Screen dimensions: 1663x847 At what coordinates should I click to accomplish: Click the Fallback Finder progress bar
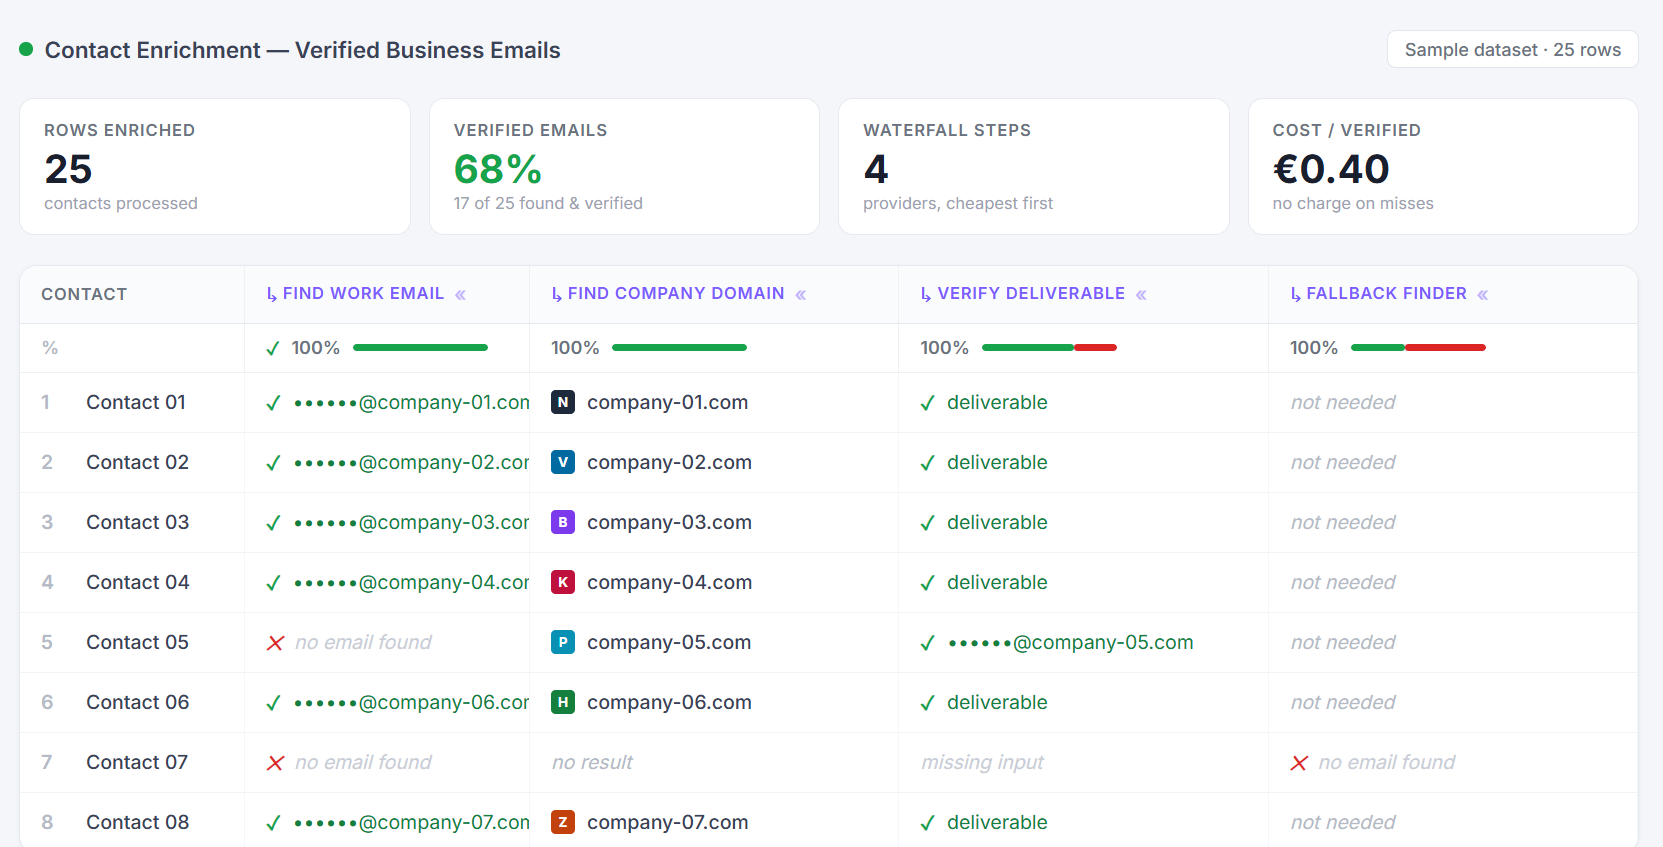[x=1418, y=348]
